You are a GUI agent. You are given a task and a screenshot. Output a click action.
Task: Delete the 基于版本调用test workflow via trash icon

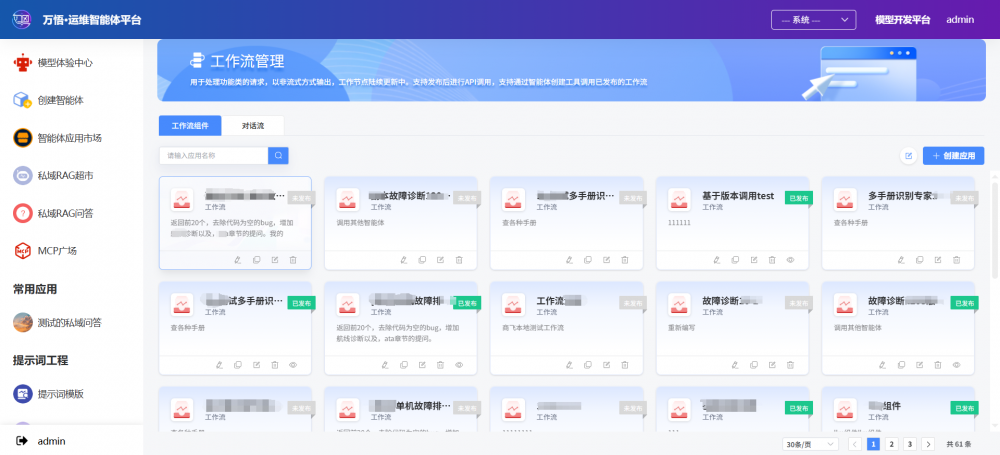point(771,260)
